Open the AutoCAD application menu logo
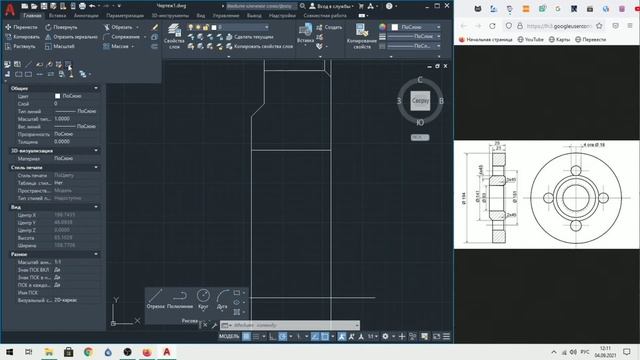The width and height of the screenshot is (640, 360). [x=10, y=9]
